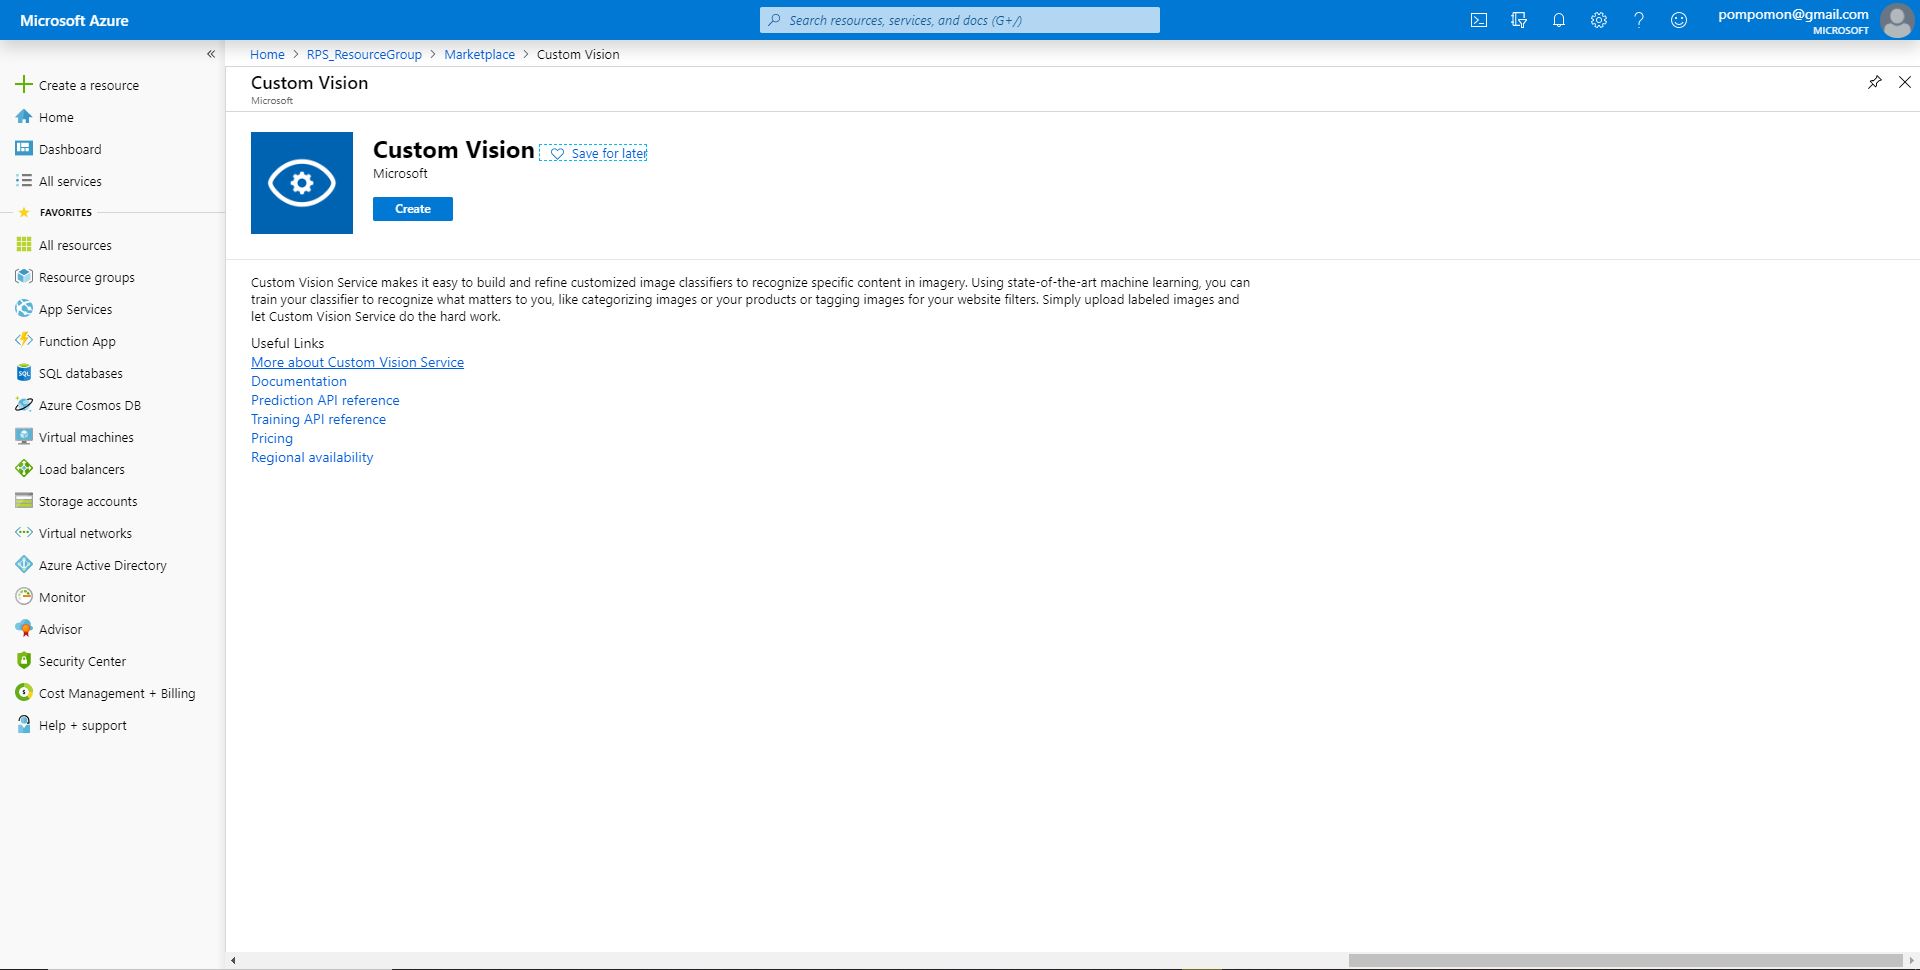Click the Resource groups cube icon

point(24,277)
